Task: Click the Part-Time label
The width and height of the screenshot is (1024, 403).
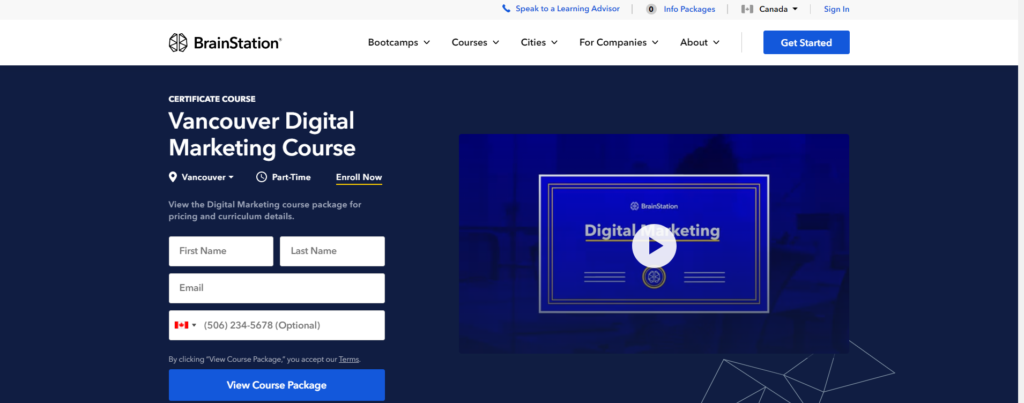Action: click(291, 177)
